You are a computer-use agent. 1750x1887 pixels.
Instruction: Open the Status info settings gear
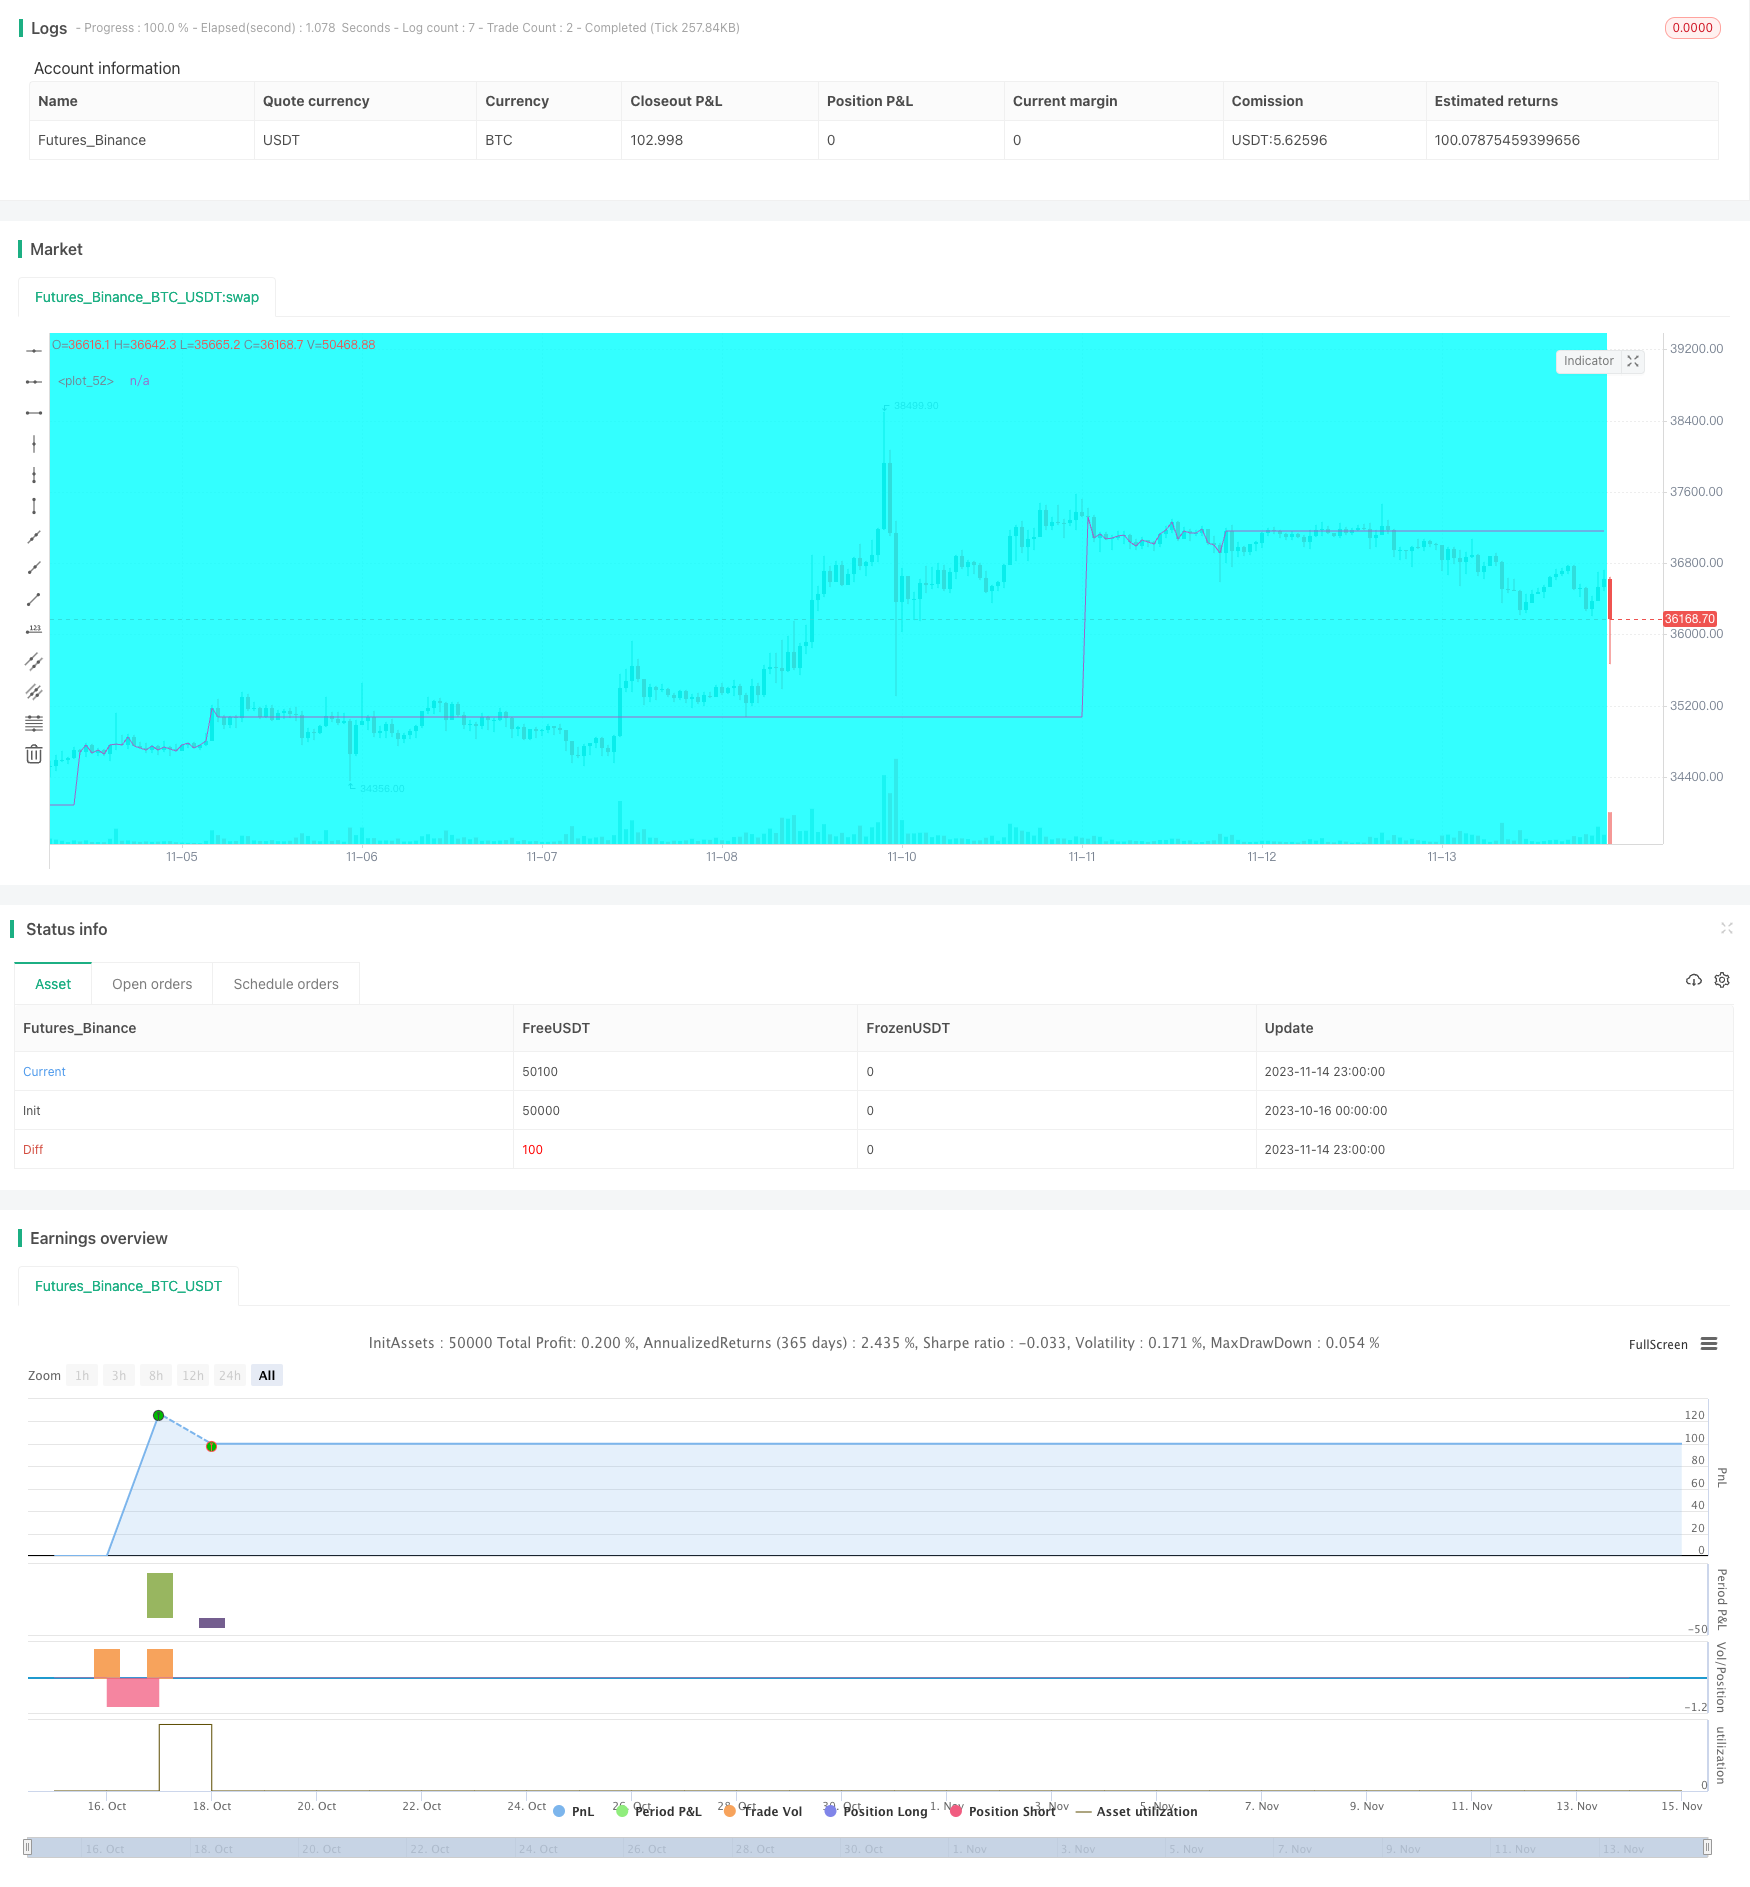[x=1722, y=980]
